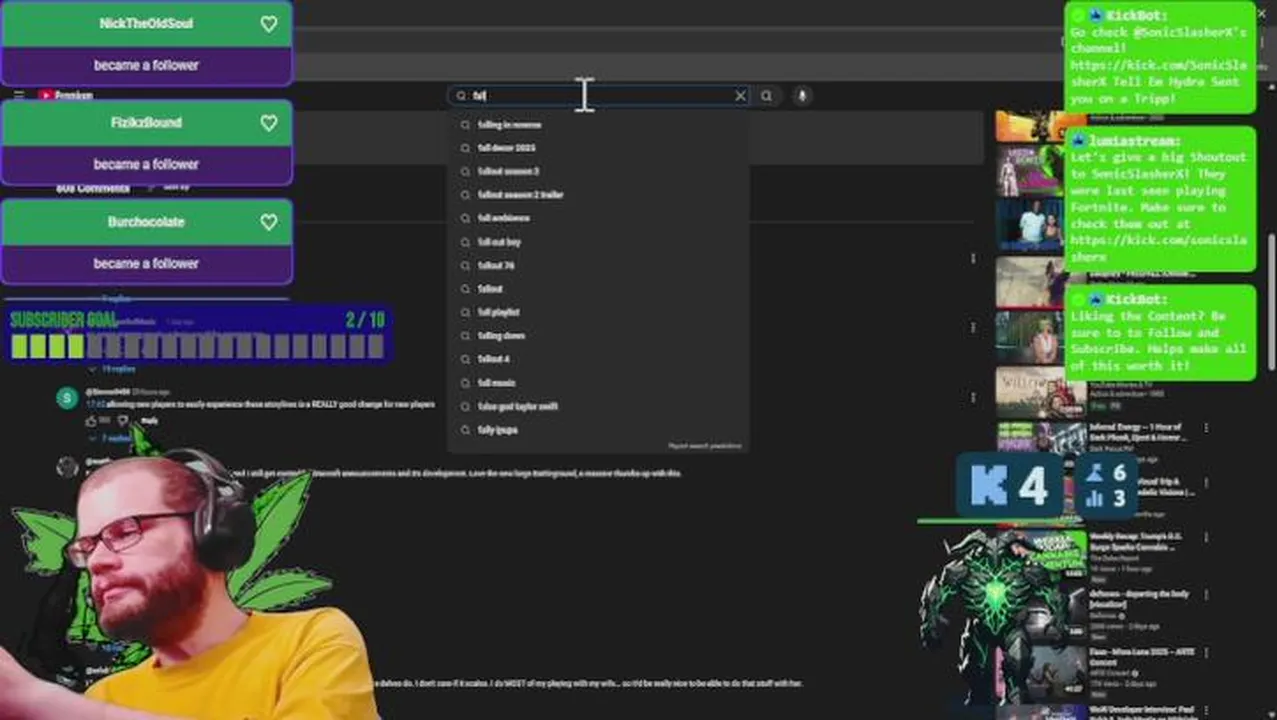Click heart icon on Burchocolate alert
This screenshot has height=720, width=1277.
pos(268,222)
